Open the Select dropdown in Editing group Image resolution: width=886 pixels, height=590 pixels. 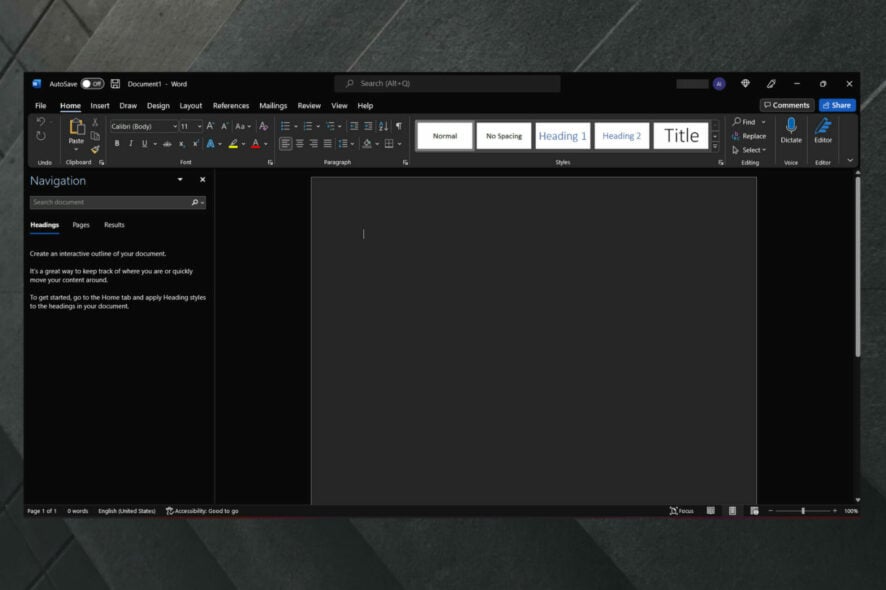coord(749,150)
